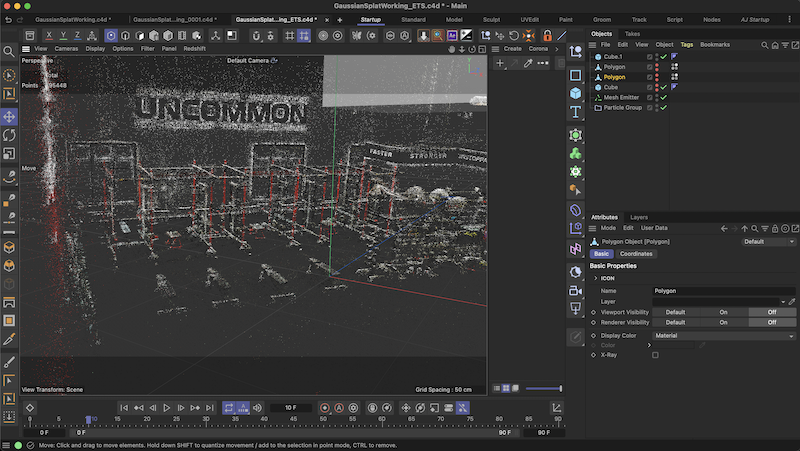Click Objects panel filter icon
800x451 pixels.
tap(785, 45)
